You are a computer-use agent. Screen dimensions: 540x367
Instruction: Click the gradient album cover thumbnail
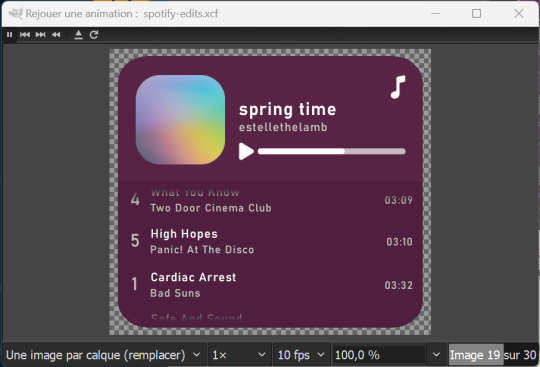[x=180, y=119]
